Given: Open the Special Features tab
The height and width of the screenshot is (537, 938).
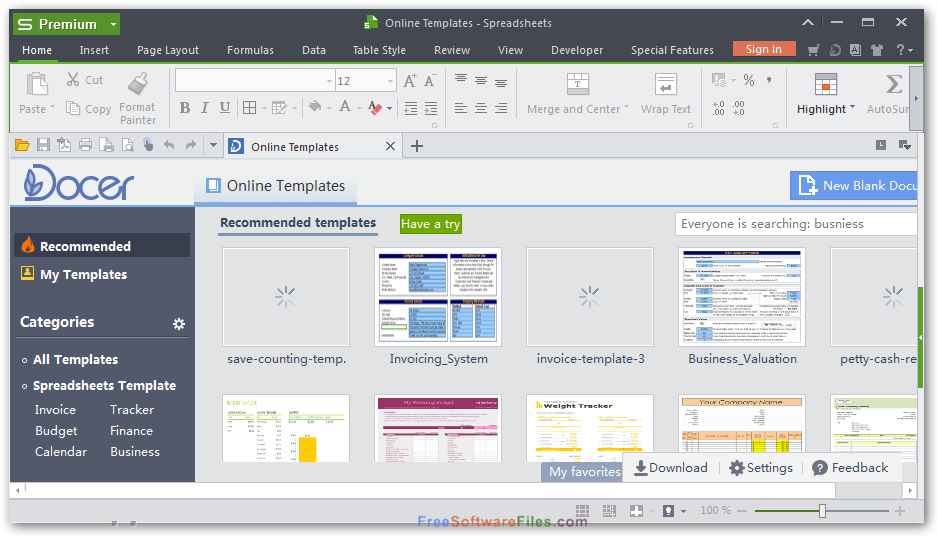Looking at the screenshot, I should coord(672,50).
